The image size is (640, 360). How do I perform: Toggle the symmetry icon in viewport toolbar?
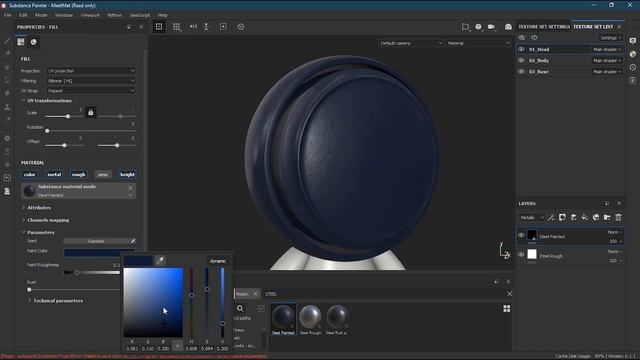[x=193, y=27]
